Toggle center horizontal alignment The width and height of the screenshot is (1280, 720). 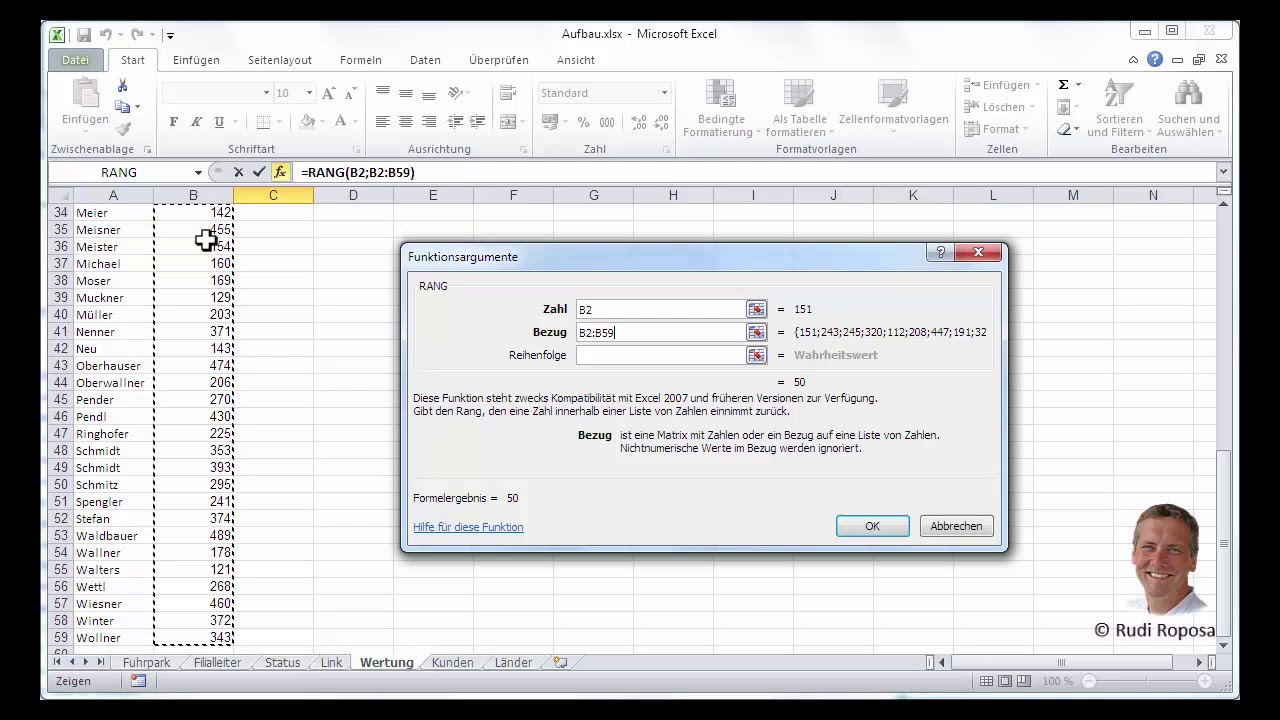405,122
